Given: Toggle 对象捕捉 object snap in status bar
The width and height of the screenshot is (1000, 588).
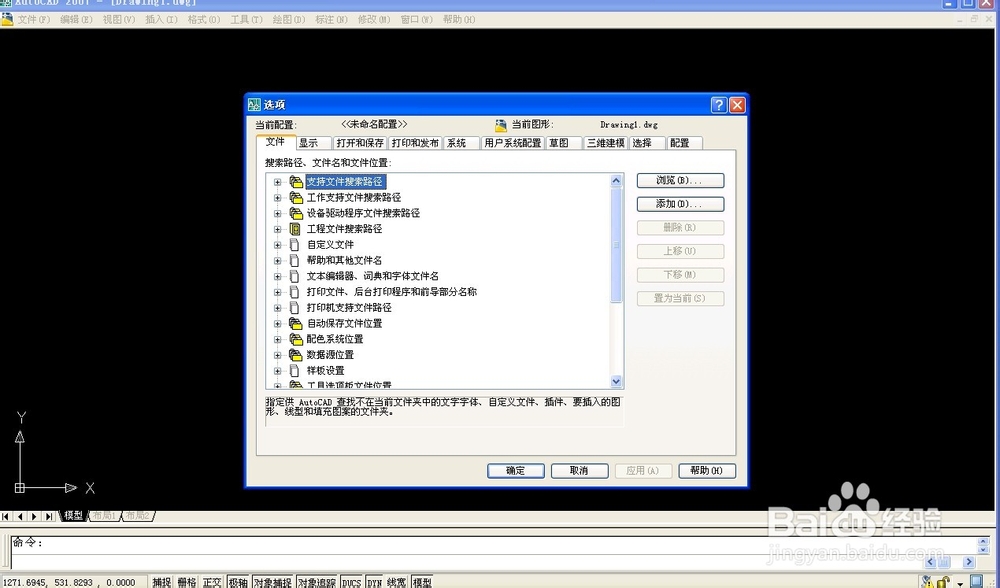Looking at the screenshot, I should pos(273,582).
